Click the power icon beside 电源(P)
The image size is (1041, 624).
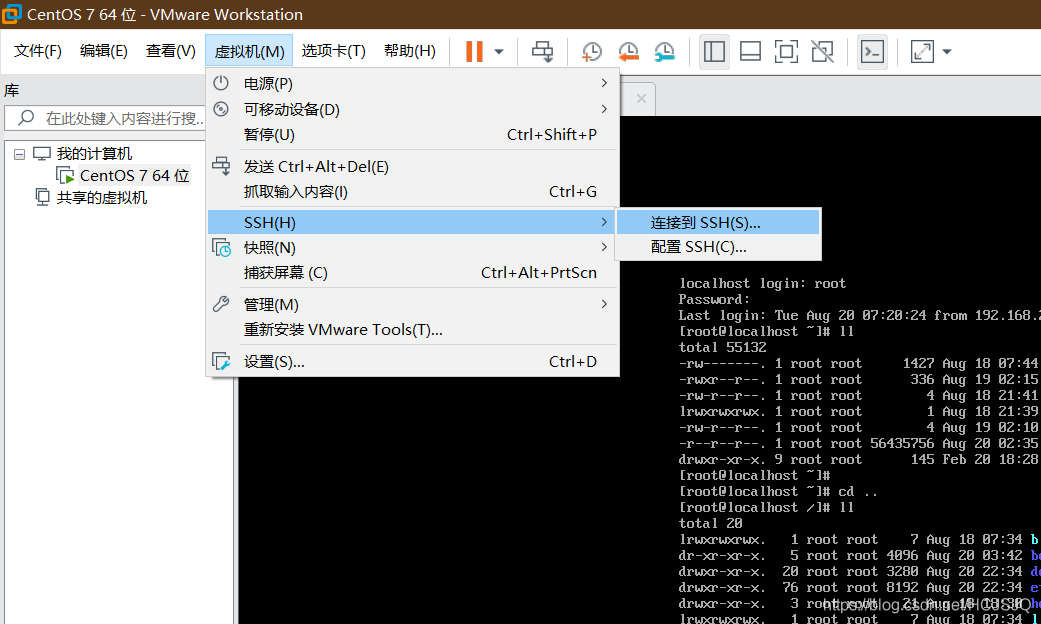(220, 83)
